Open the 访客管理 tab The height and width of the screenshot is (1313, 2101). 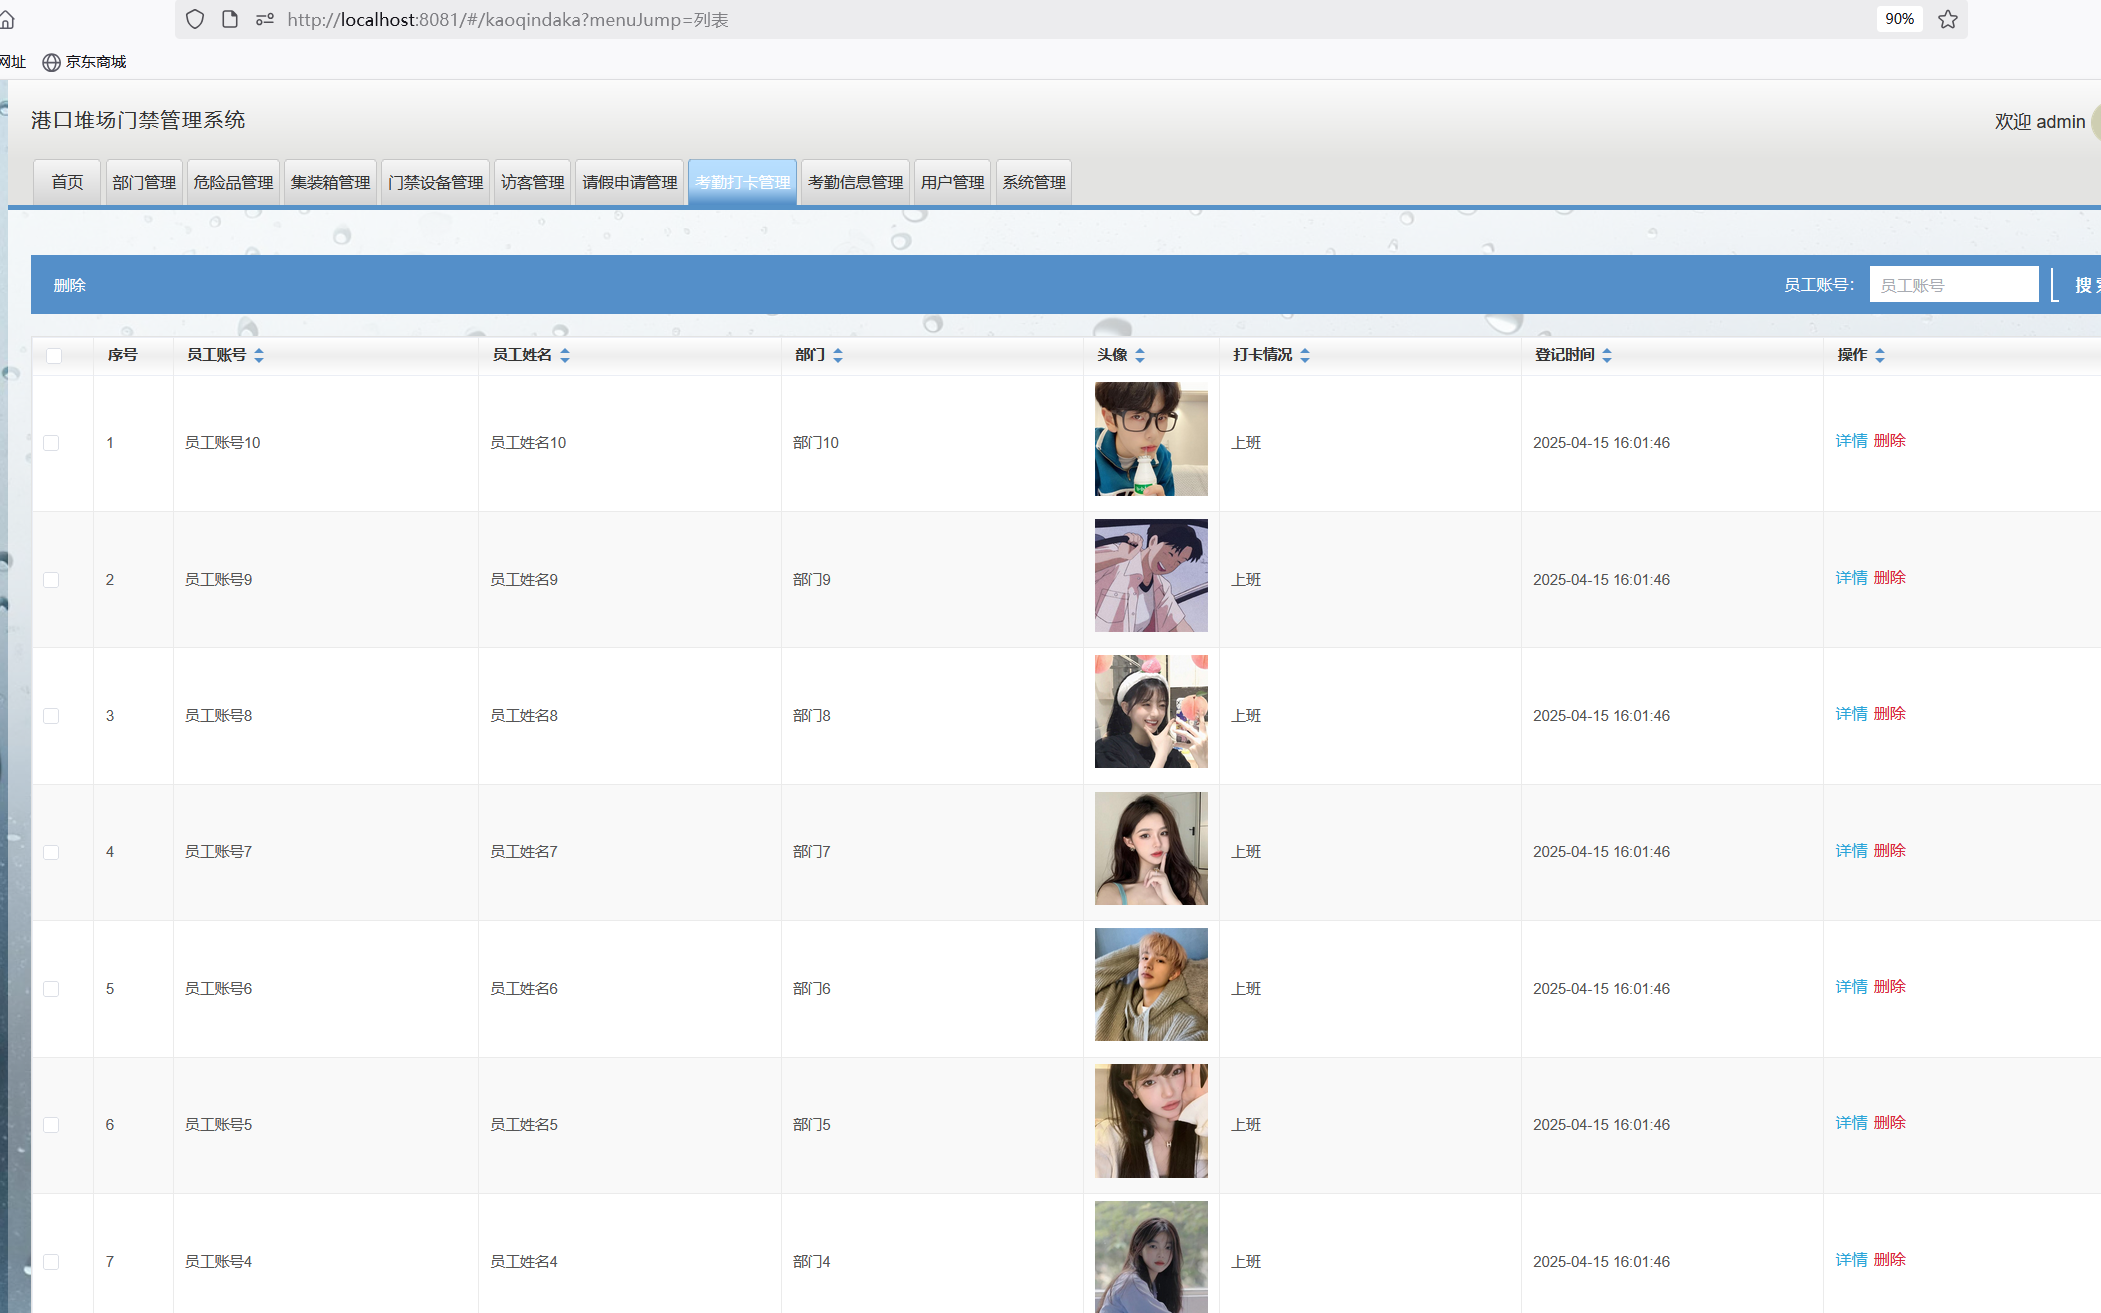(532, 182)
